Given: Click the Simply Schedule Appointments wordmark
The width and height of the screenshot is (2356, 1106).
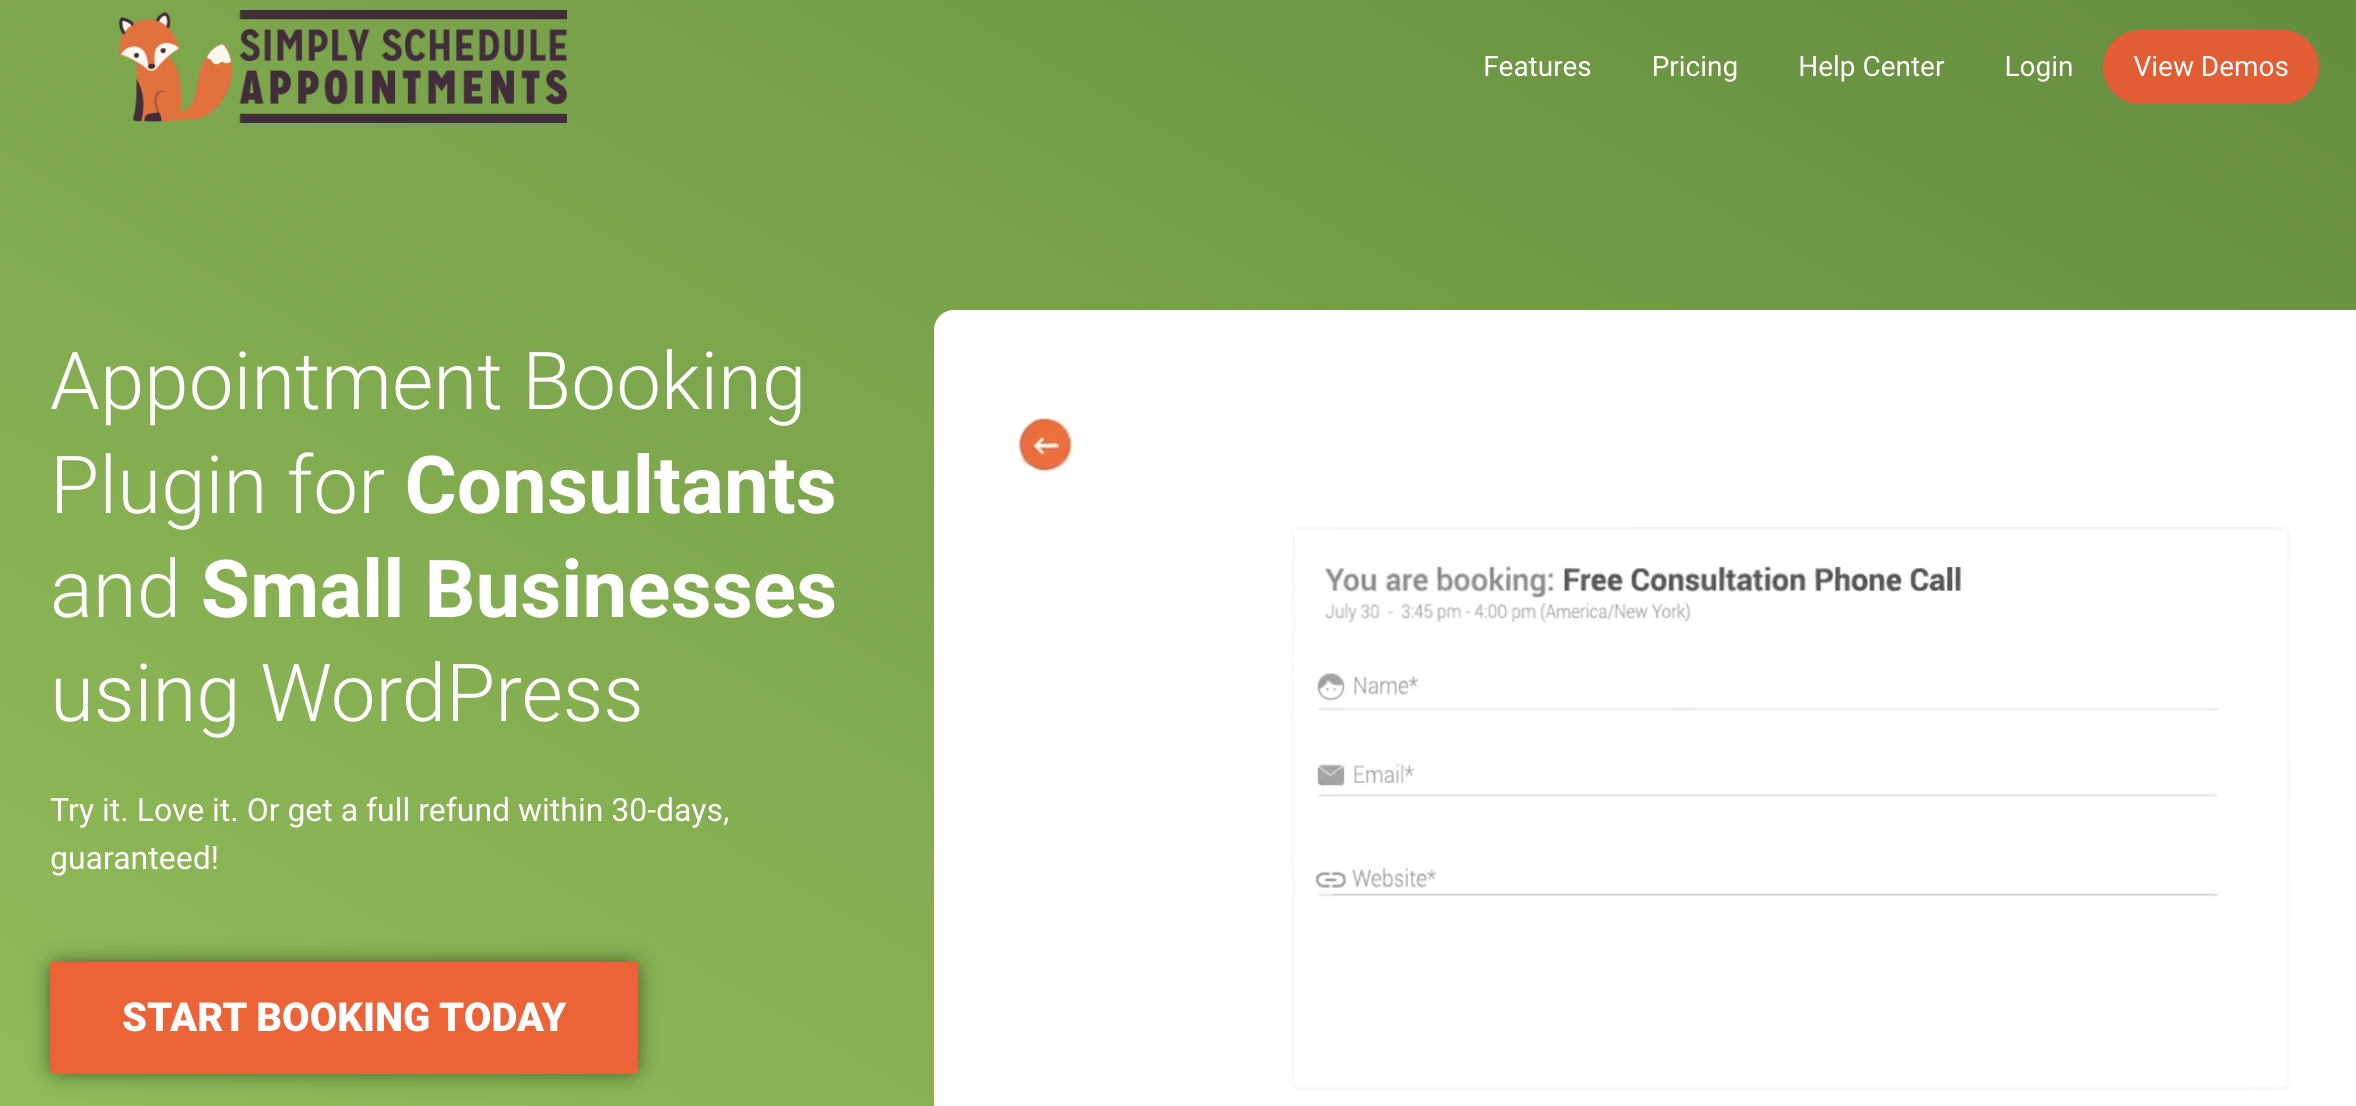Looking at the screenshot, I should (x=403, y=67).
